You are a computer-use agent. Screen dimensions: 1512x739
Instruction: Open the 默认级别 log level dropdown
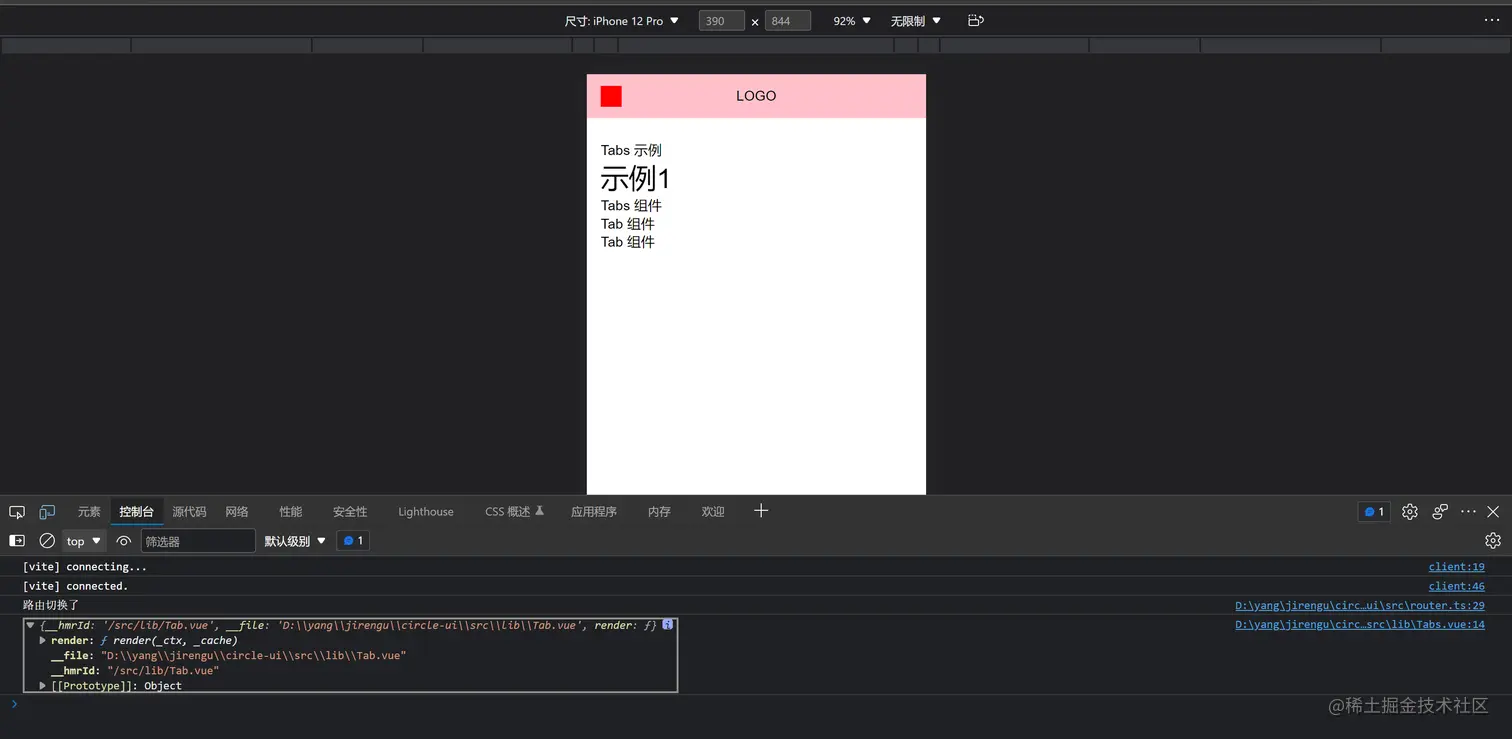tap(294, 540)
